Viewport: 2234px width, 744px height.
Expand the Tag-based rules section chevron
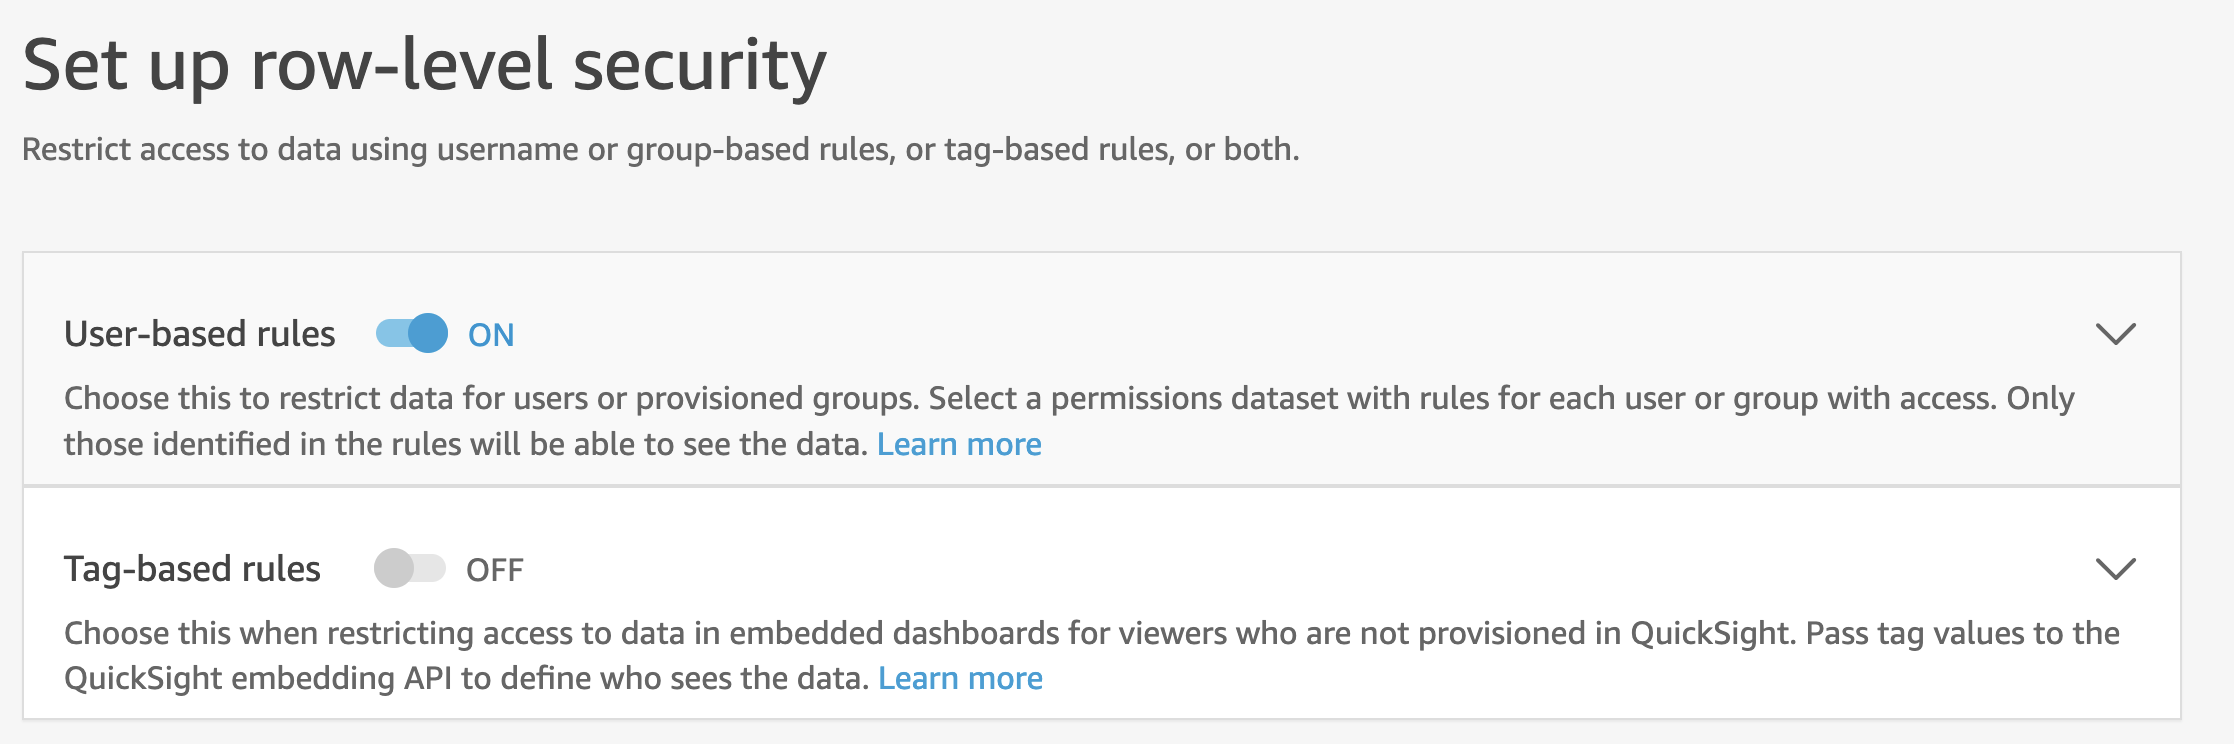[x=2115, y=569]
